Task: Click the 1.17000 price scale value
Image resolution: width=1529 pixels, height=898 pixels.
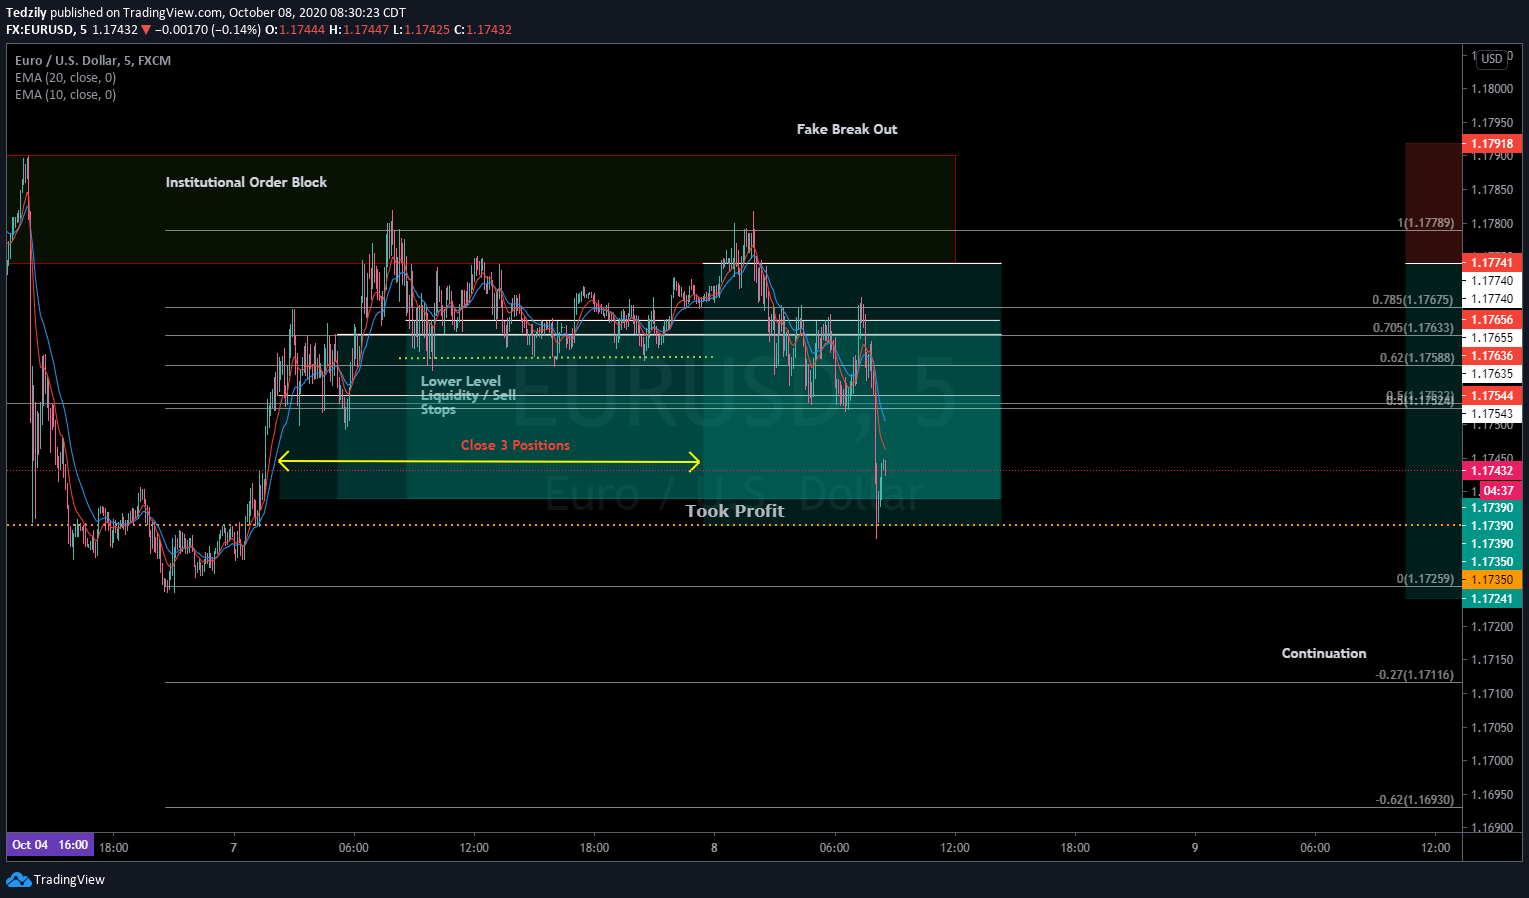Action: pos(1492,761)
